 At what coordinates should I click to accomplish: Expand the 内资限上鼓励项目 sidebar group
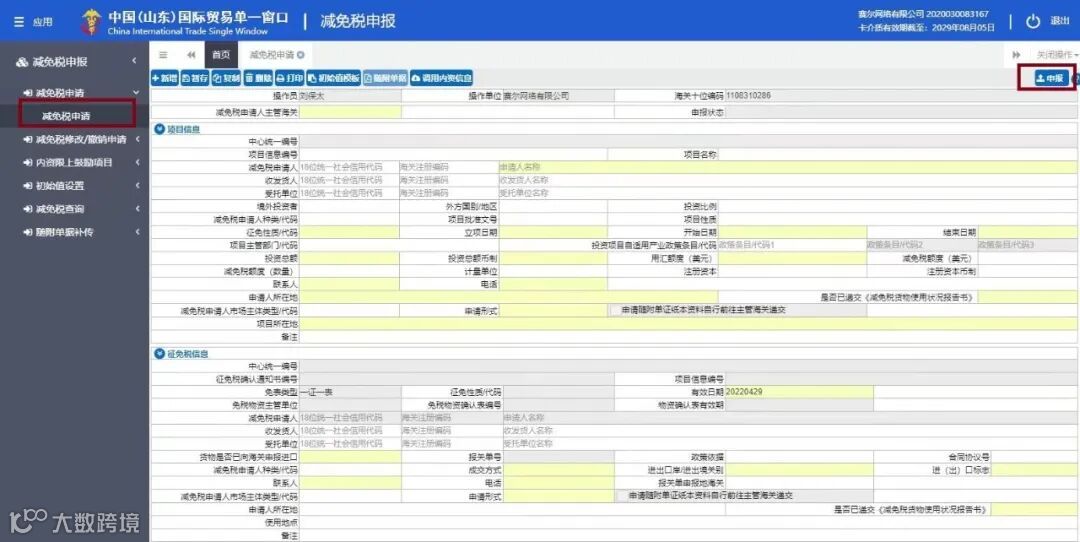[74, 163]
